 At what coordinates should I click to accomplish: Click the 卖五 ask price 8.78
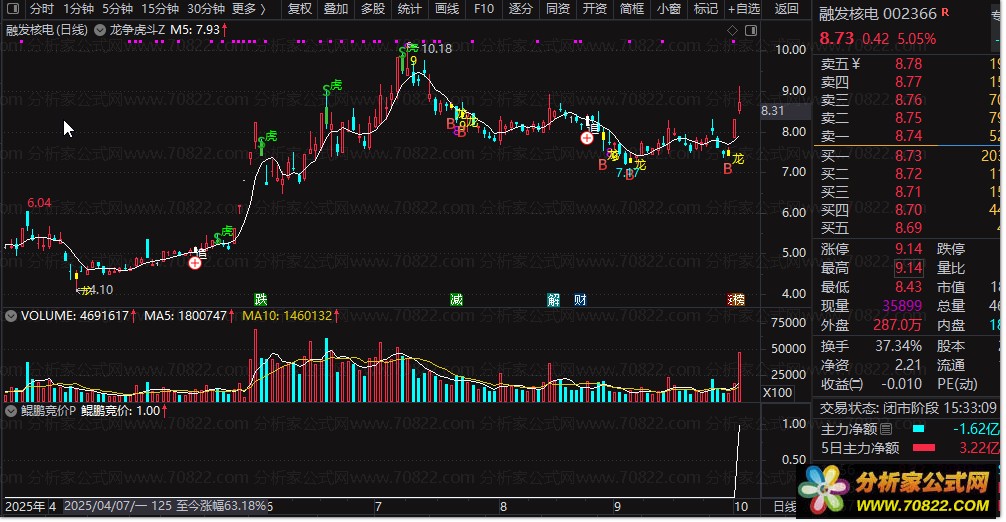pos(908,63)
